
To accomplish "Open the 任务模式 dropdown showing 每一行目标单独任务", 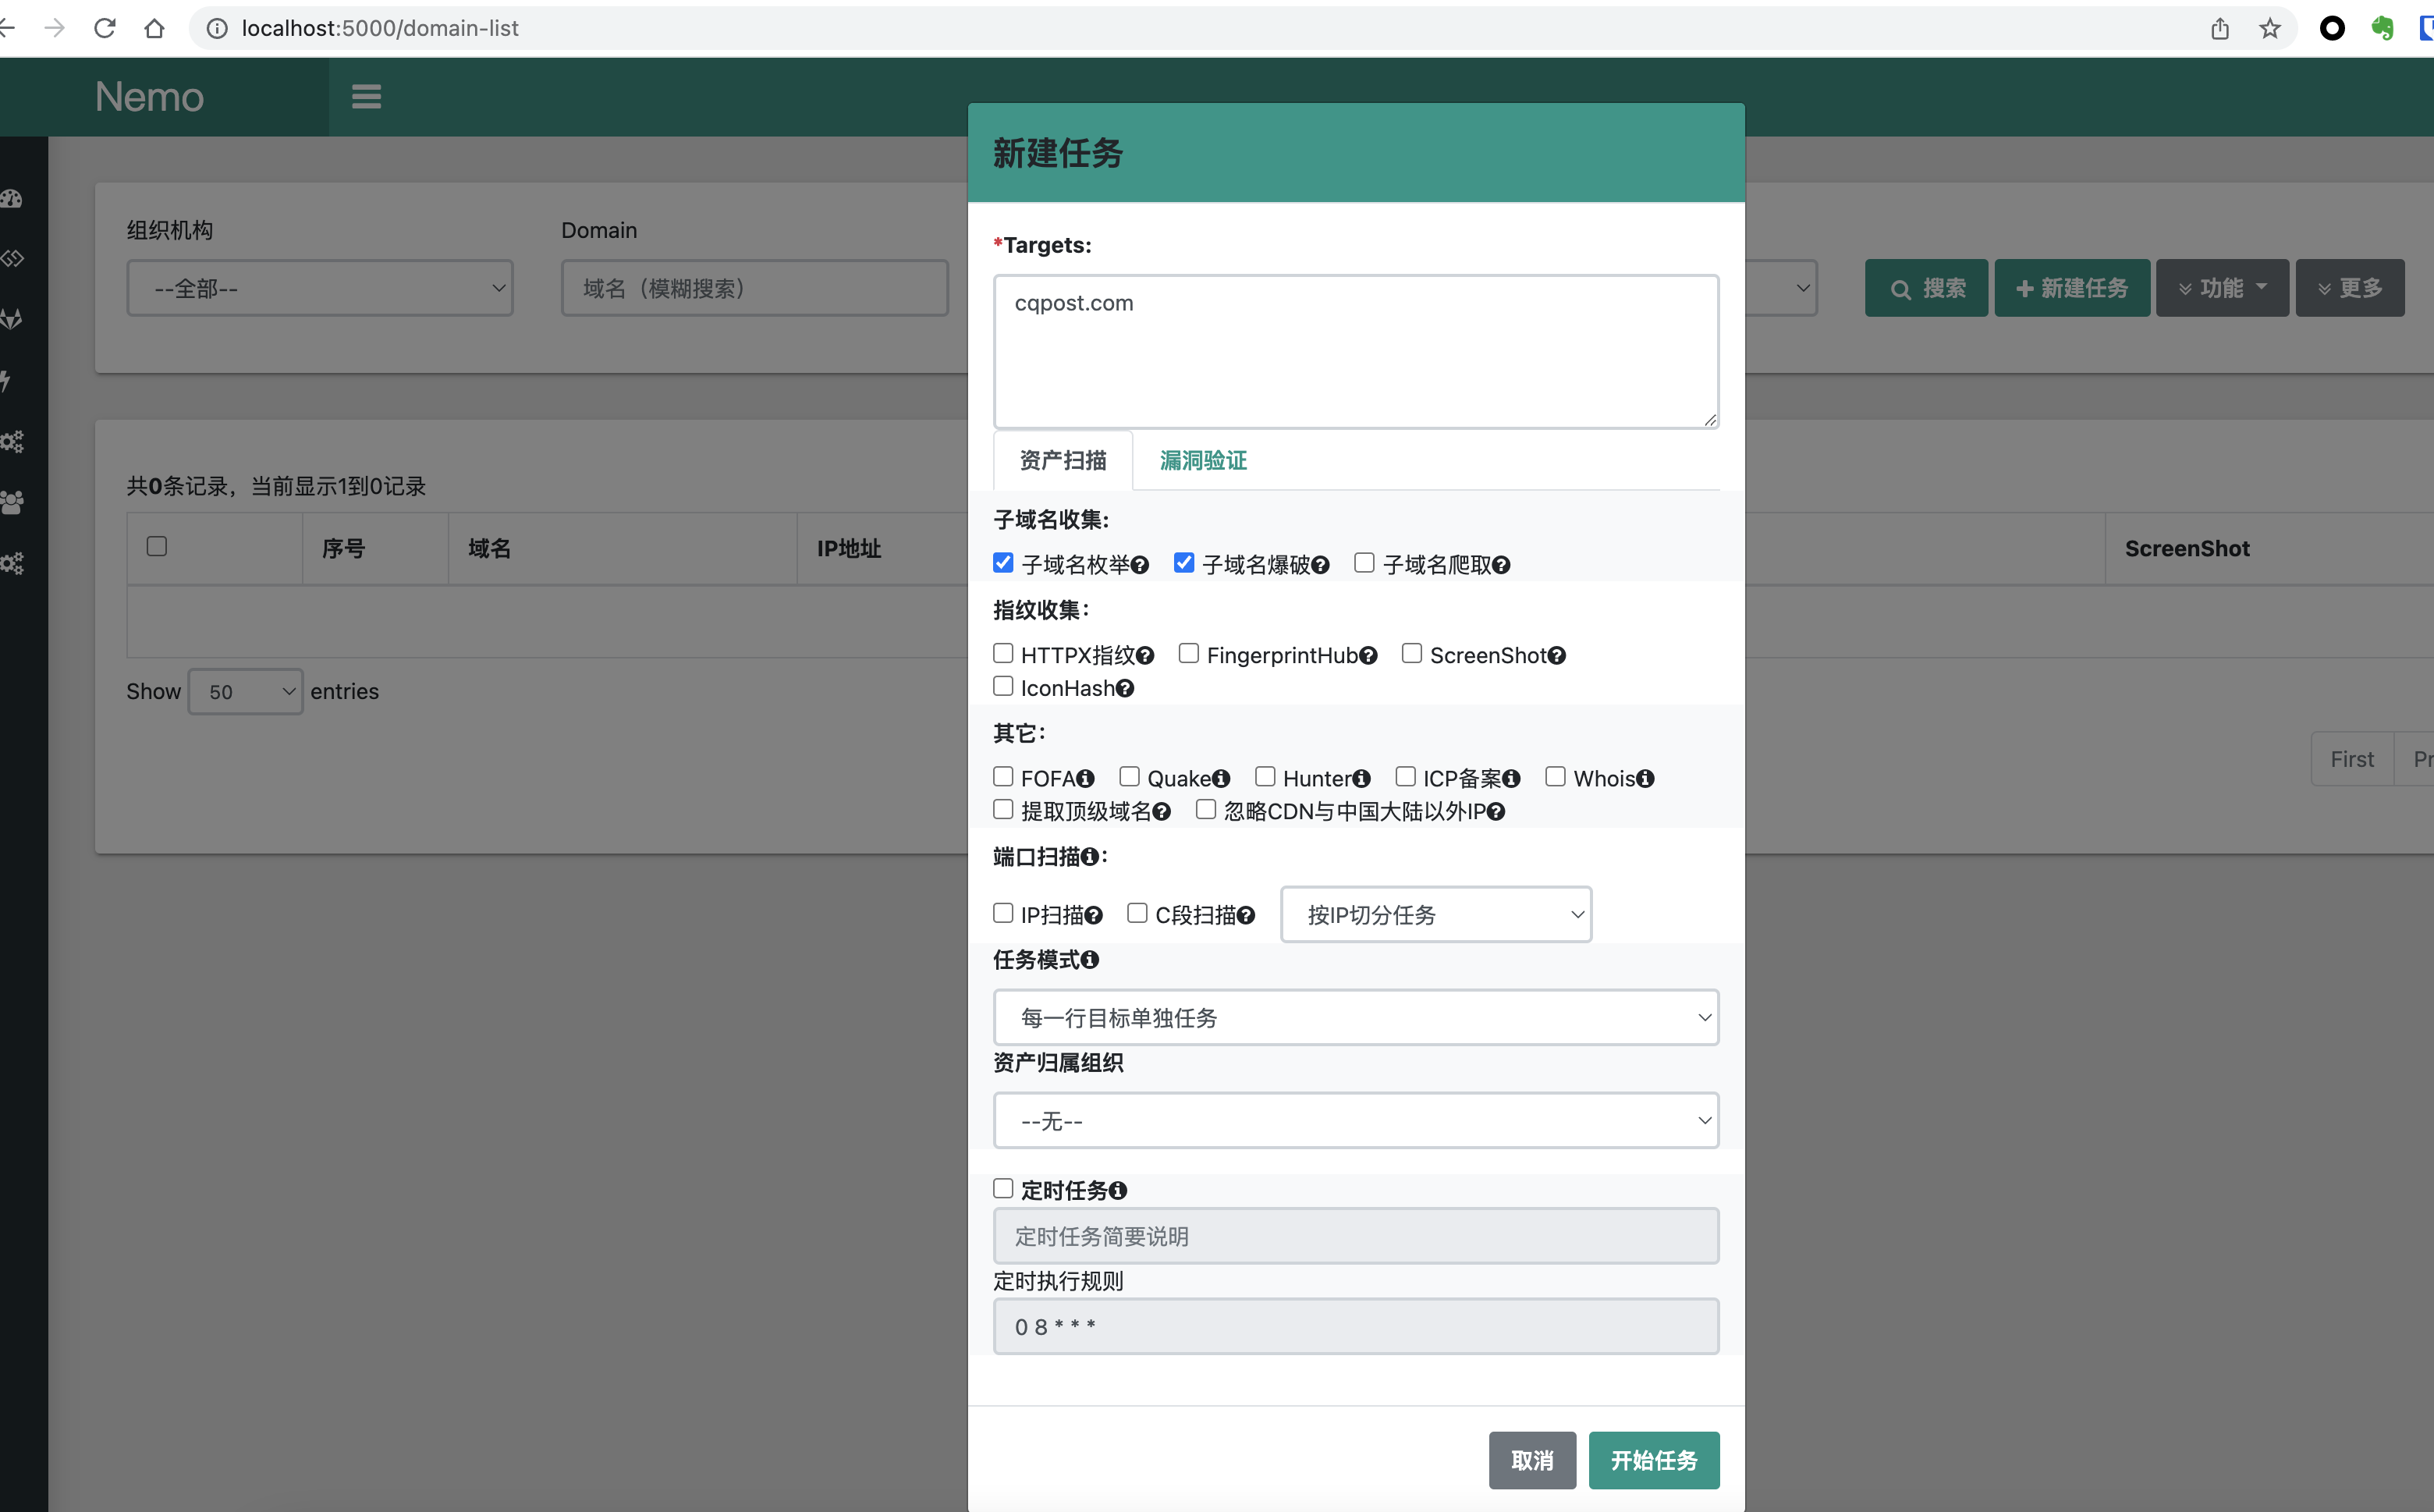I will pos(1355,1017).
